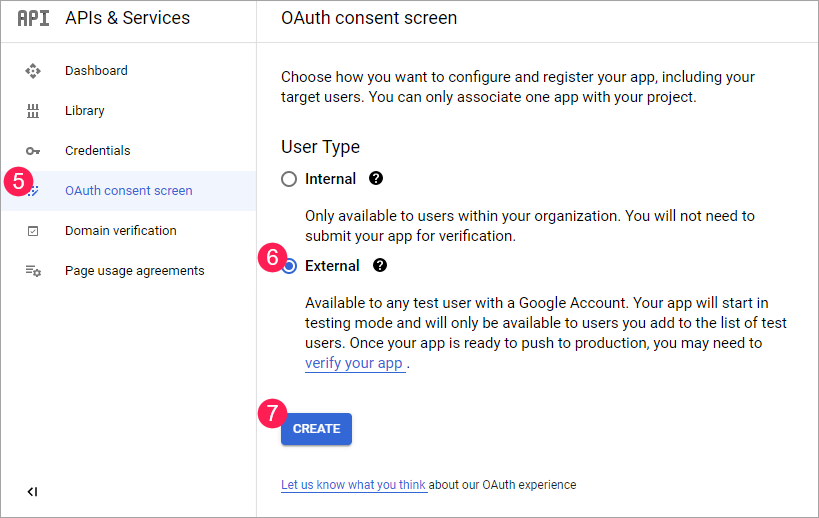Open the Credentials text label in navigation

98,151
